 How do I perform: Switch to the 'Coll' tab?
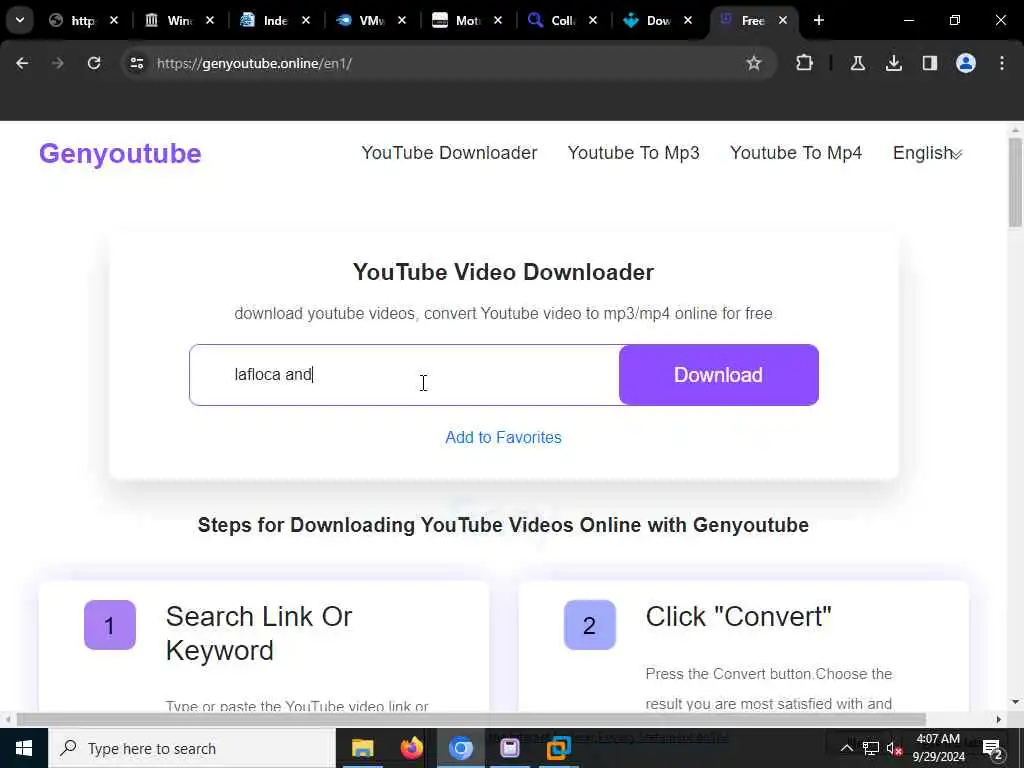point(554,21)
